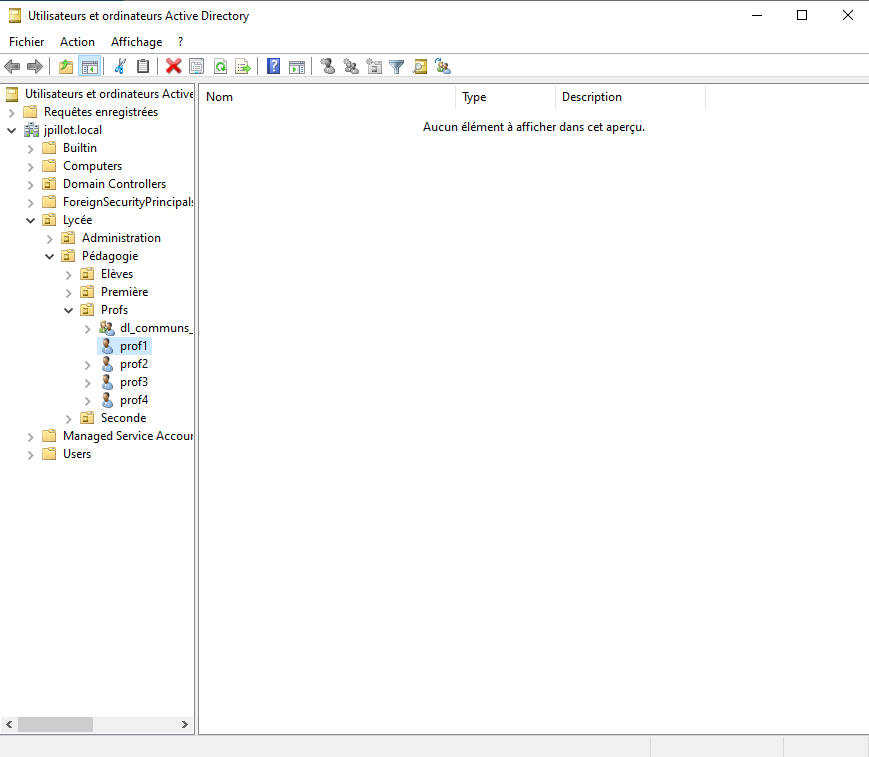Click the create new group icon
The image size is (869, 757).
click(x=351, y=67)
